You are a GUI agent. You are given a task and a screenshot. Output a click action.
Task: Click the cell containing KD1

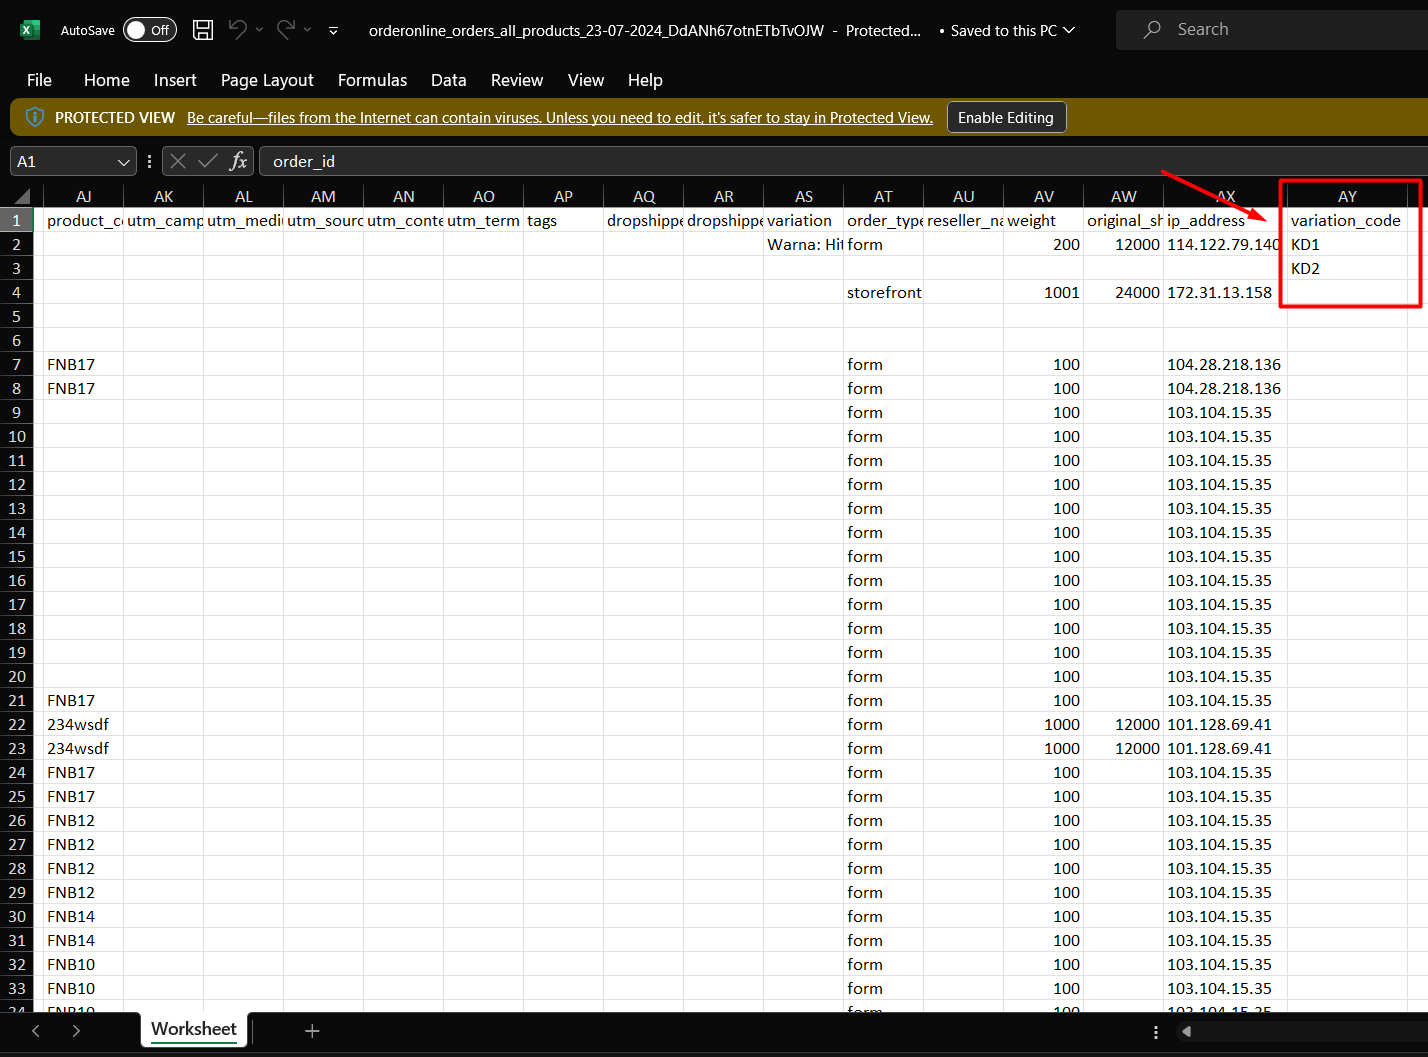click(1347, 244)
